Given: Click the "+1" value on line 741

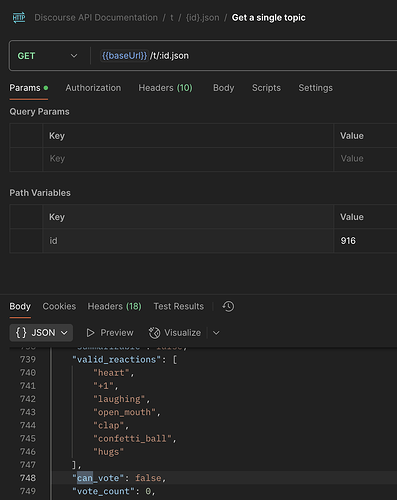Looking at the screenshot, I should pyautogui.click(x=104, y=386).
